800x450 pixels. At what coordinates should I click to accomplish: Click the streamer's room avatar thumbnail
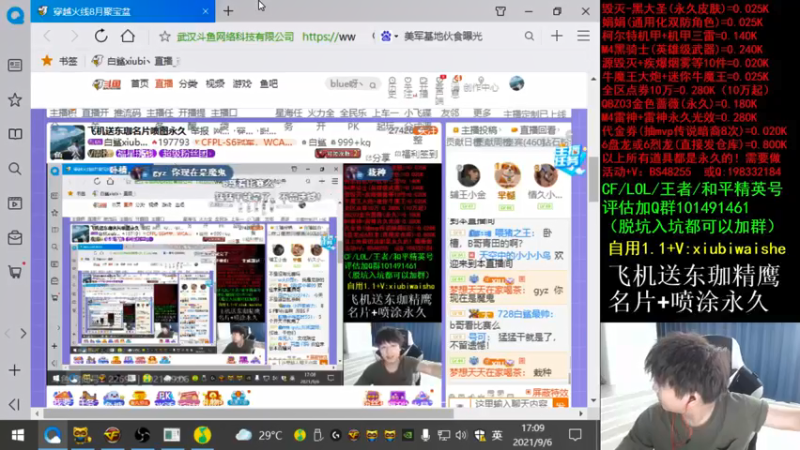coord(67,142)
